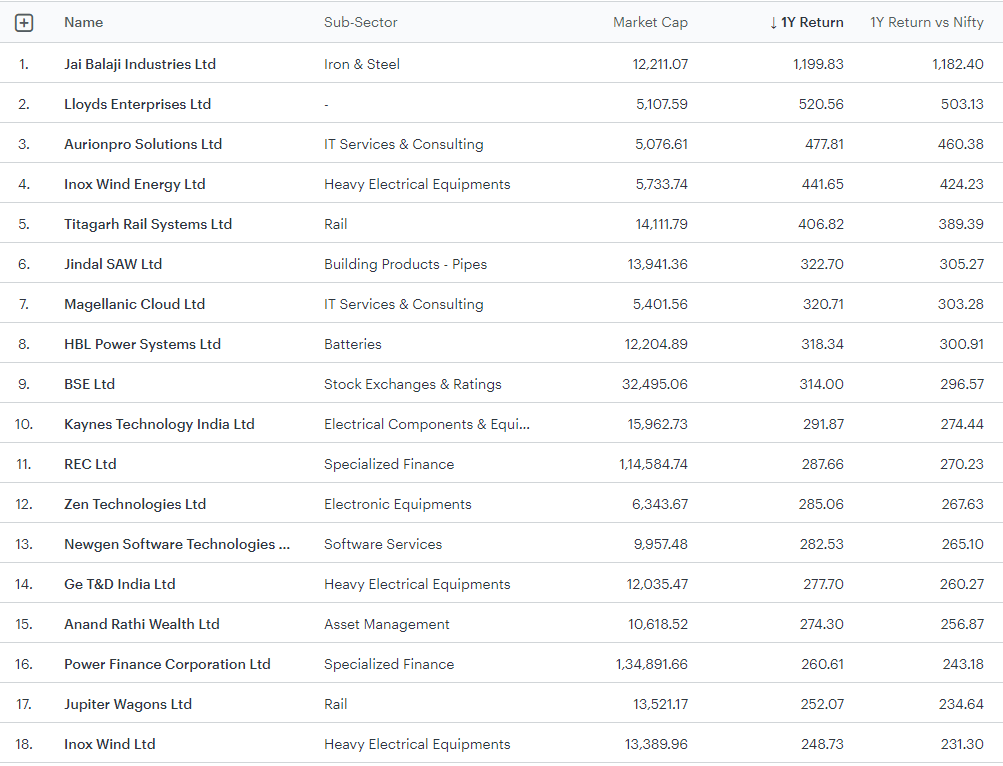Image resolution: width=1003 pixels, height=766 pixels.
Task: Click return vs Nifty value 256.87
Action: 961,624
